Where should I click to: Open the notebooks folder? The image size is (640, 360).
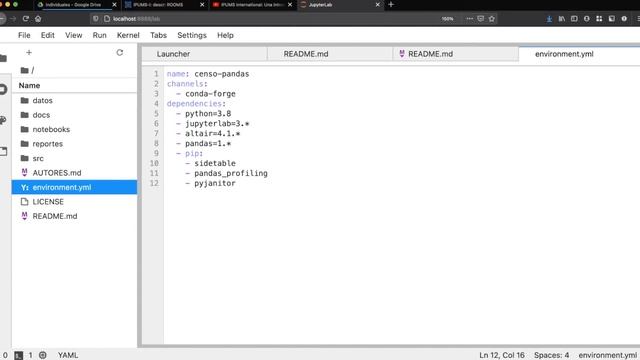(x=74, y=129)
